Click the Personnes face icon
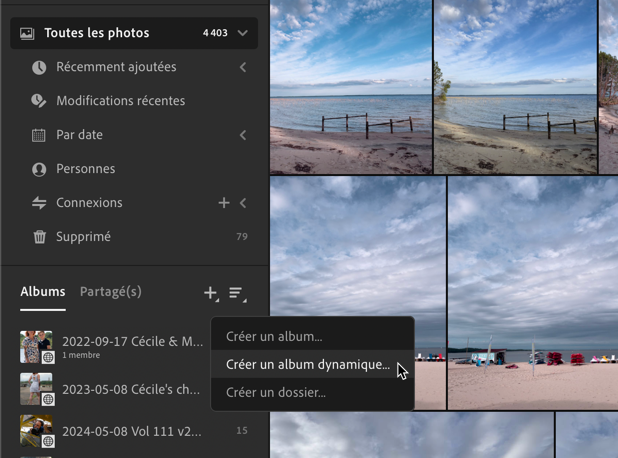 [39, 169]
